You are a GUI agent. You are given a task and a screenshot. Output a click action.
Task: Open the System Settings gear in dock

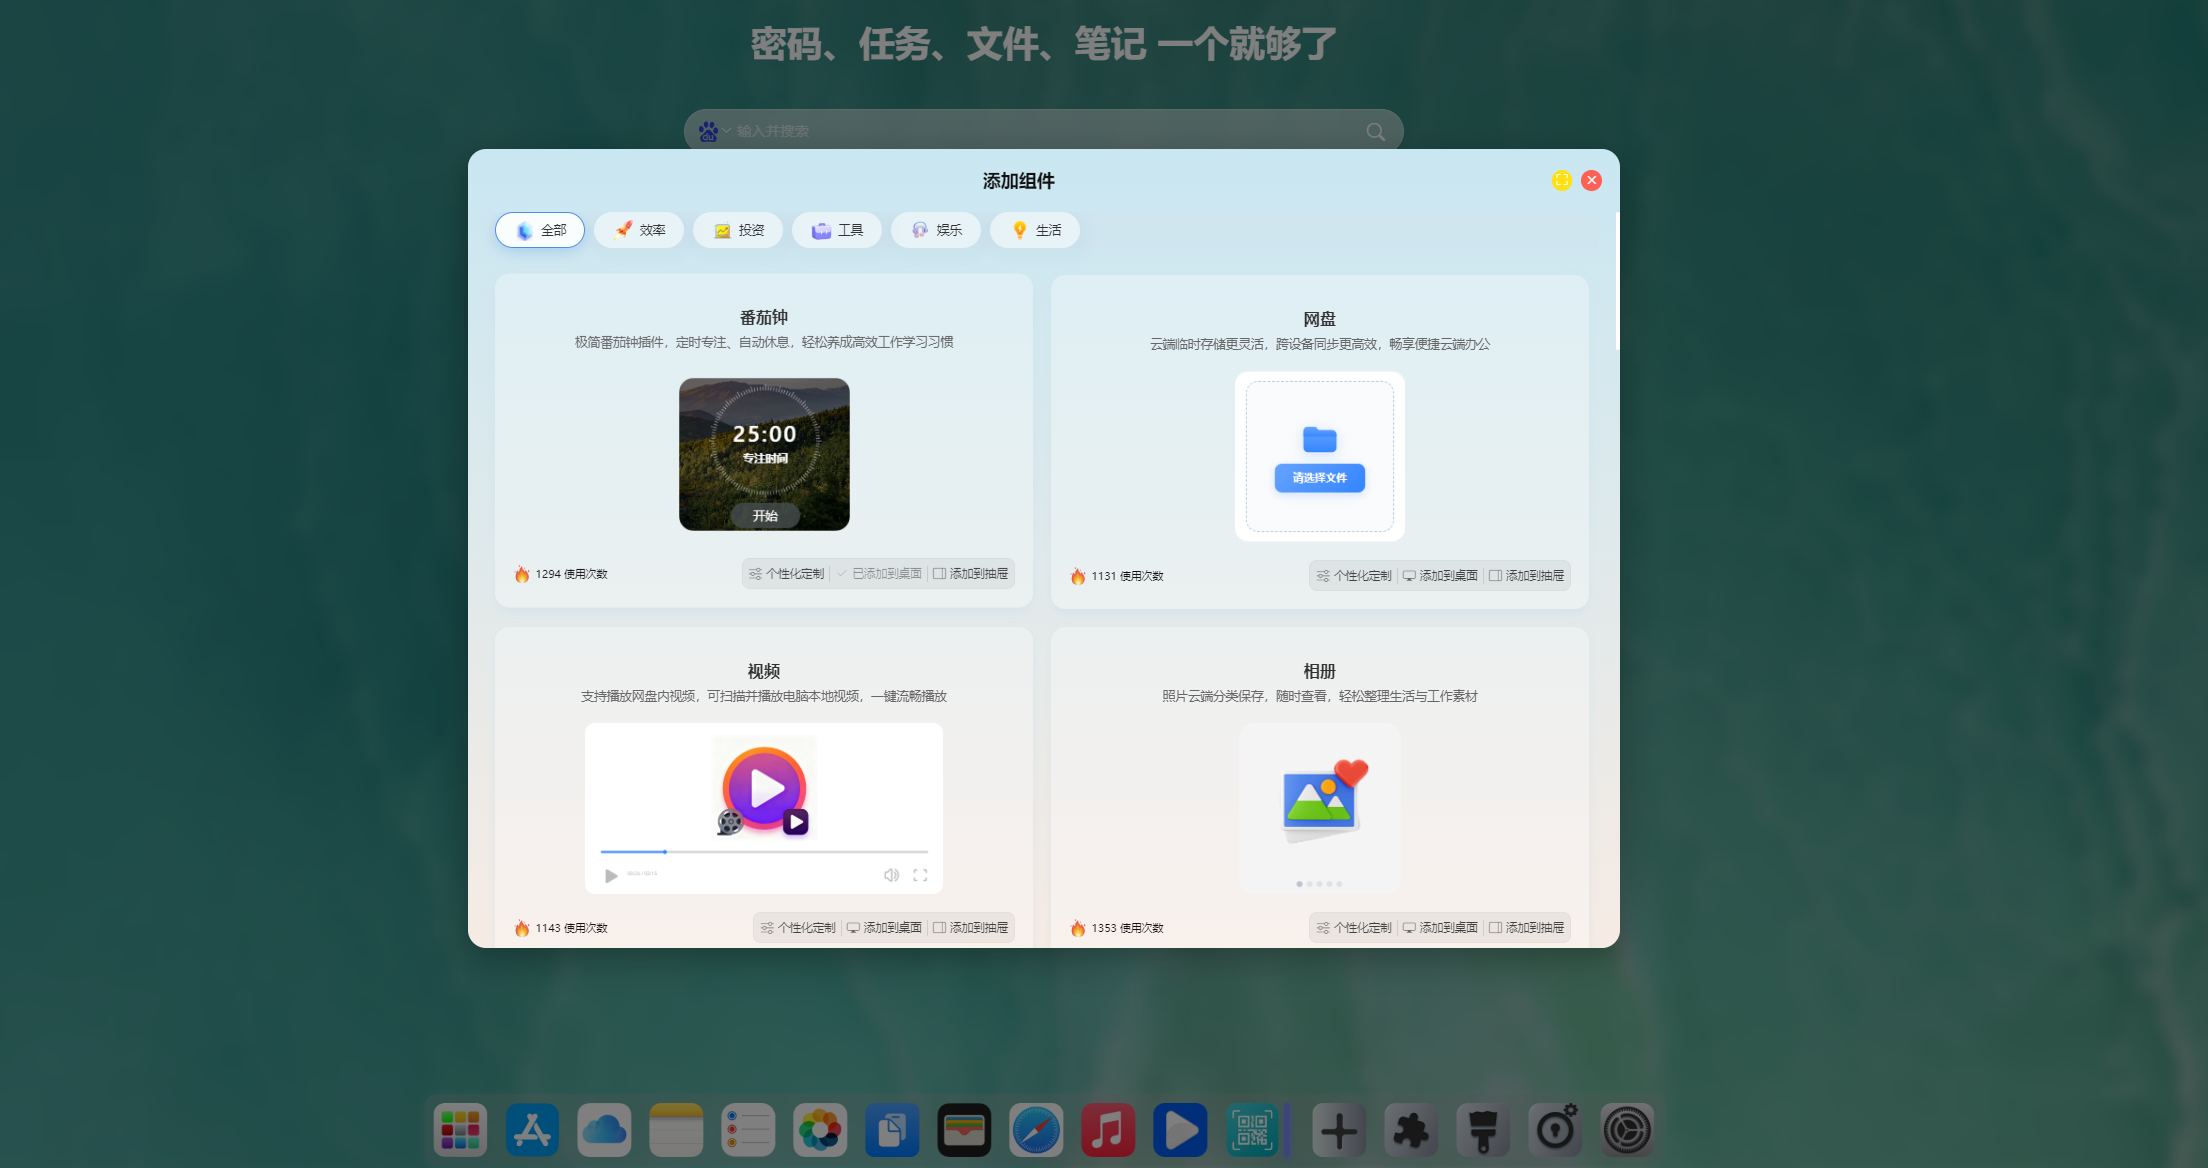(1628, 1130)
